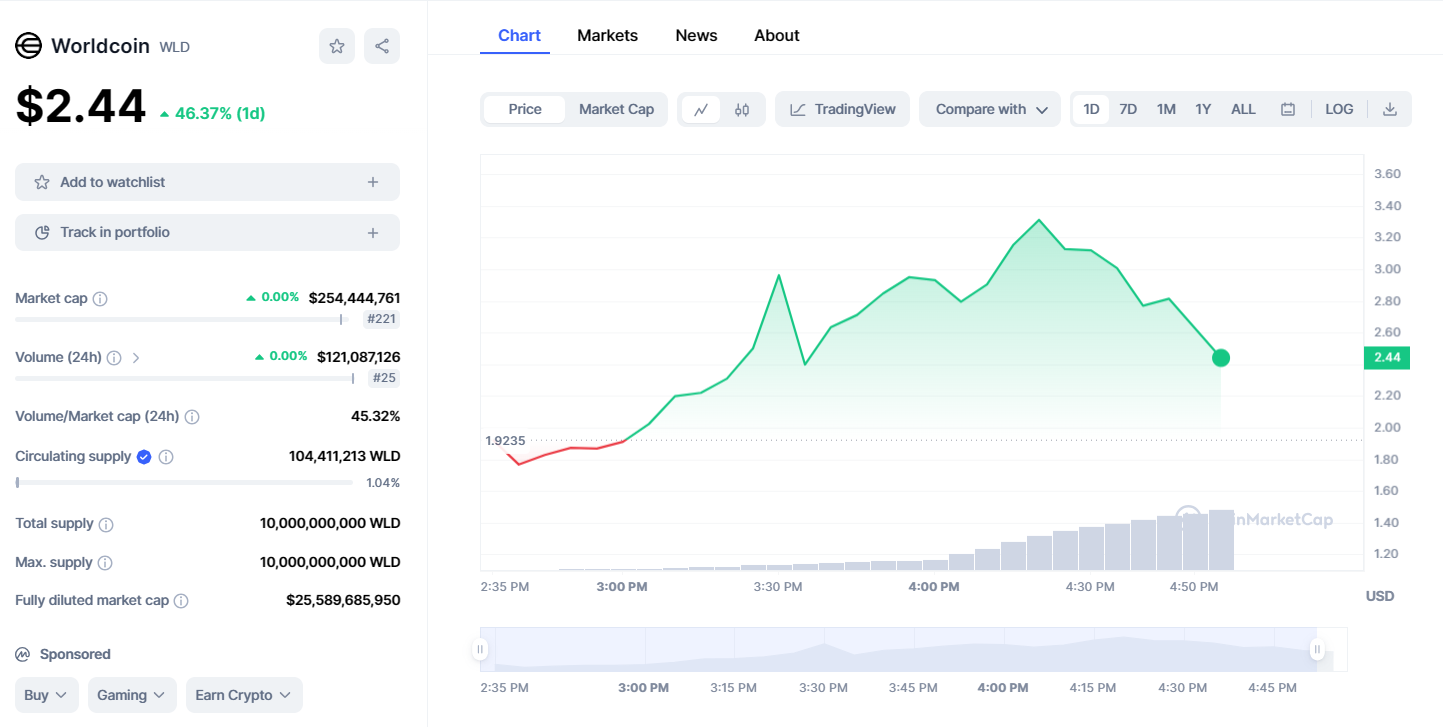Click the Worldcoin logo icon
This screenshot has width=1443, height=727.
point(28,46)
